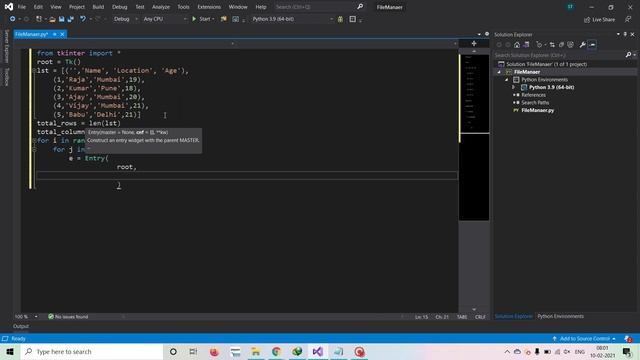Open the Toolbox side tab
This screenshot has height=360, width=640.
click(6, 77)
